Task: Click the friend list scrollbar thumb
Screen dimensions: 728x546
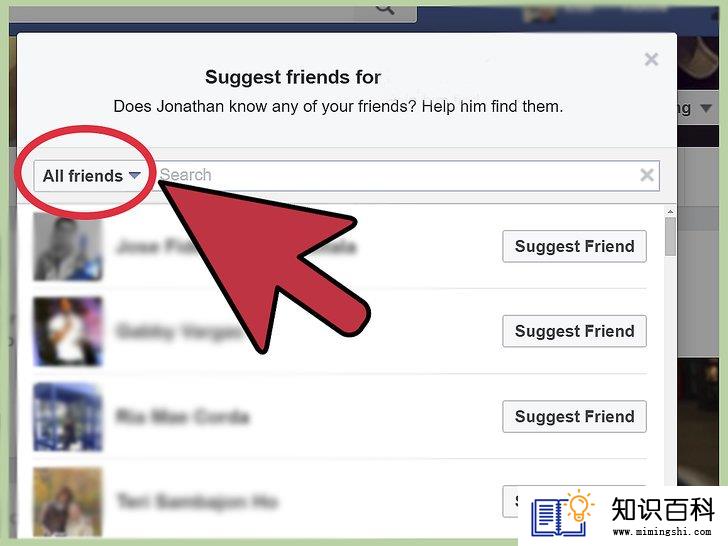Action: tap(670, 236)
